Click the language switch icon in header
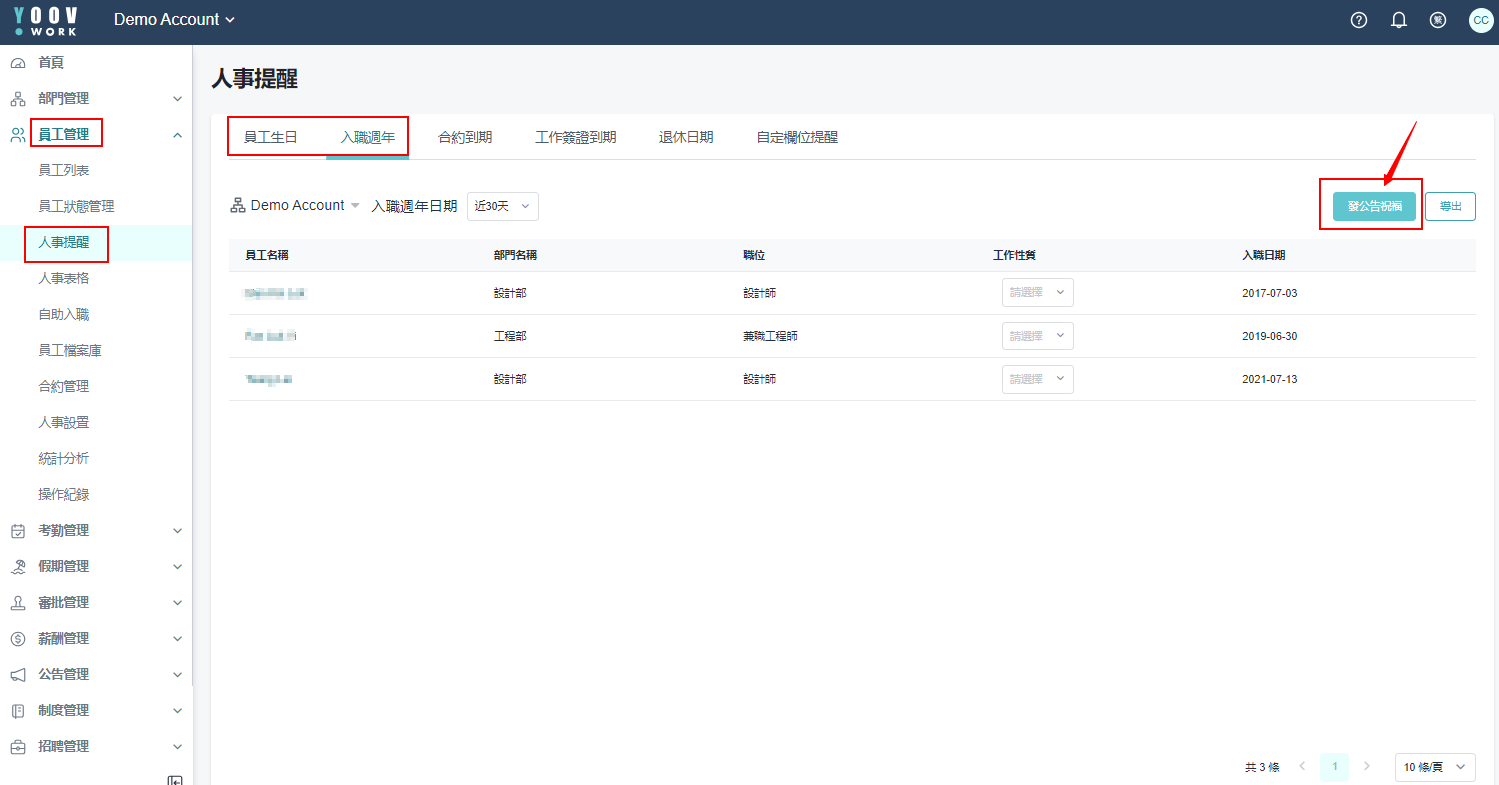This screenshot has height=785, width=1499. tap(1438, 20)
